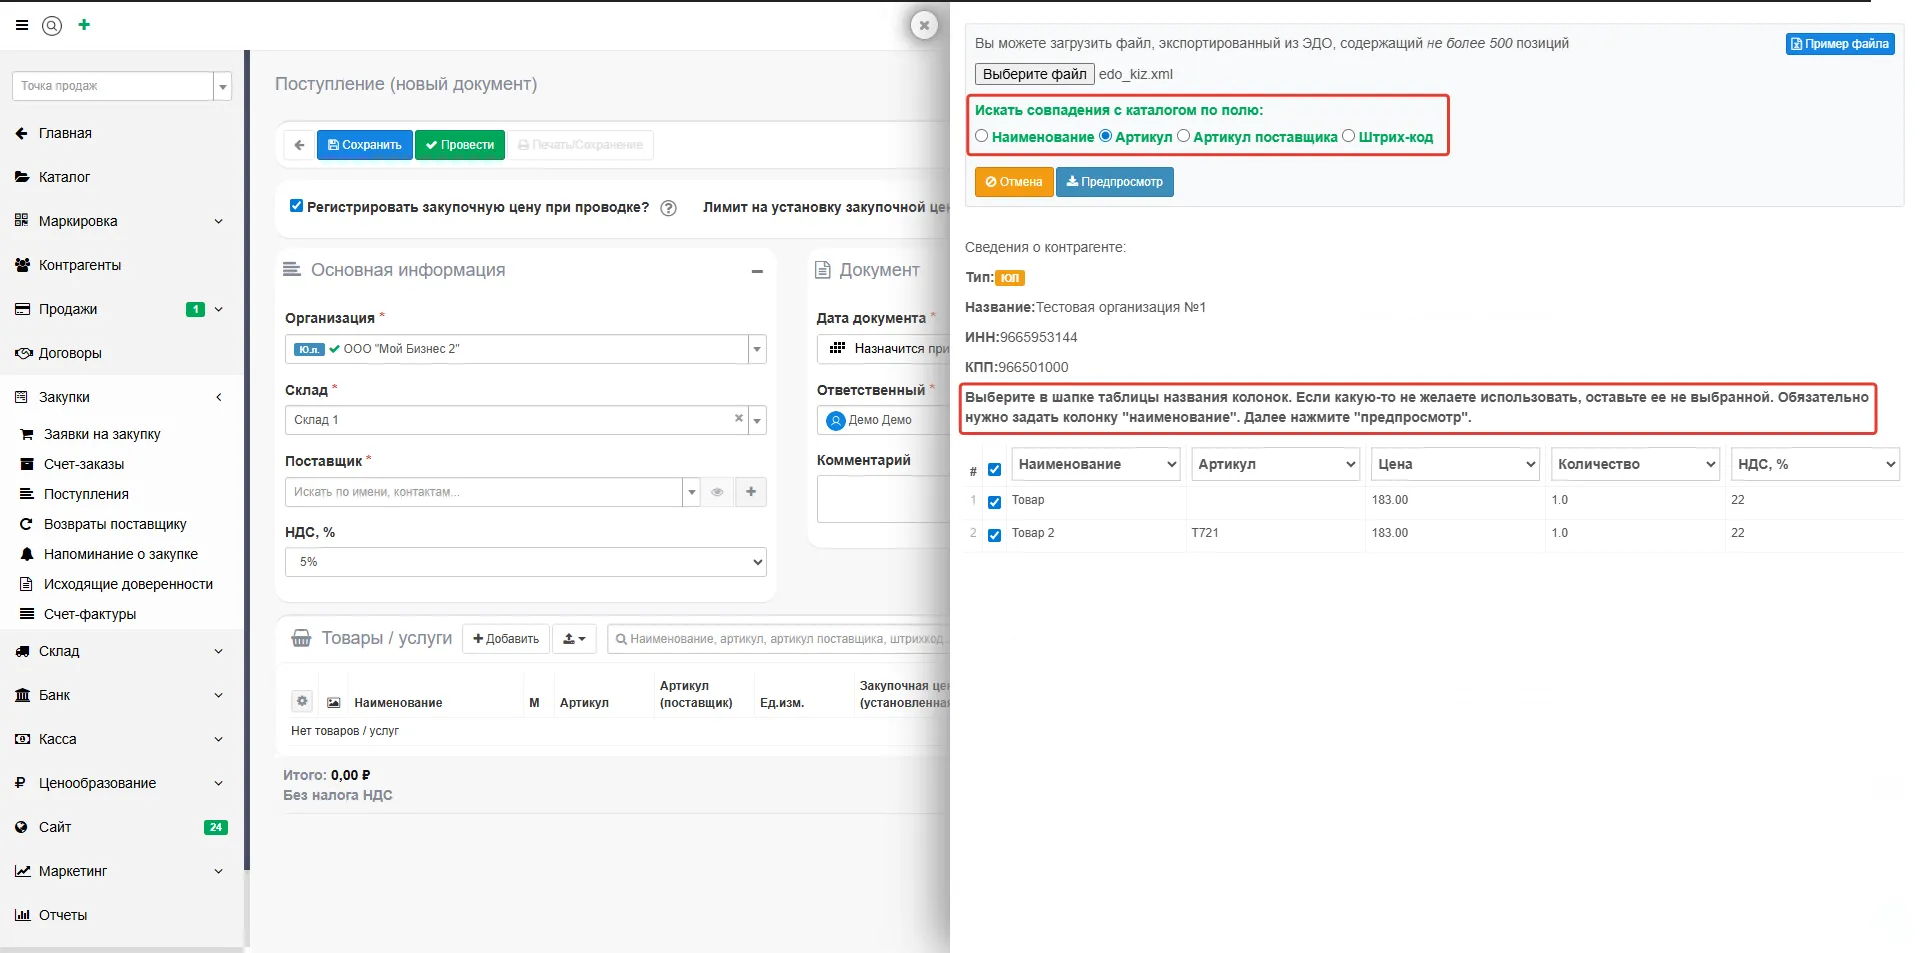
Task: Click help question mark icon near purchase price
Action: tap(669, 208)
